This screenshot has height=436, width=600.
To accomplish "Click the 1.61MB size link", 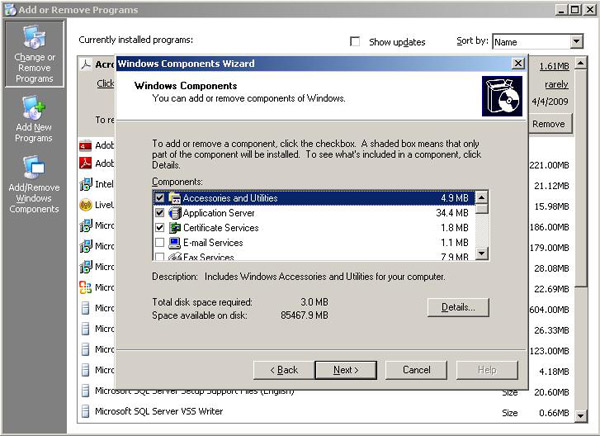I will (554, 67).
